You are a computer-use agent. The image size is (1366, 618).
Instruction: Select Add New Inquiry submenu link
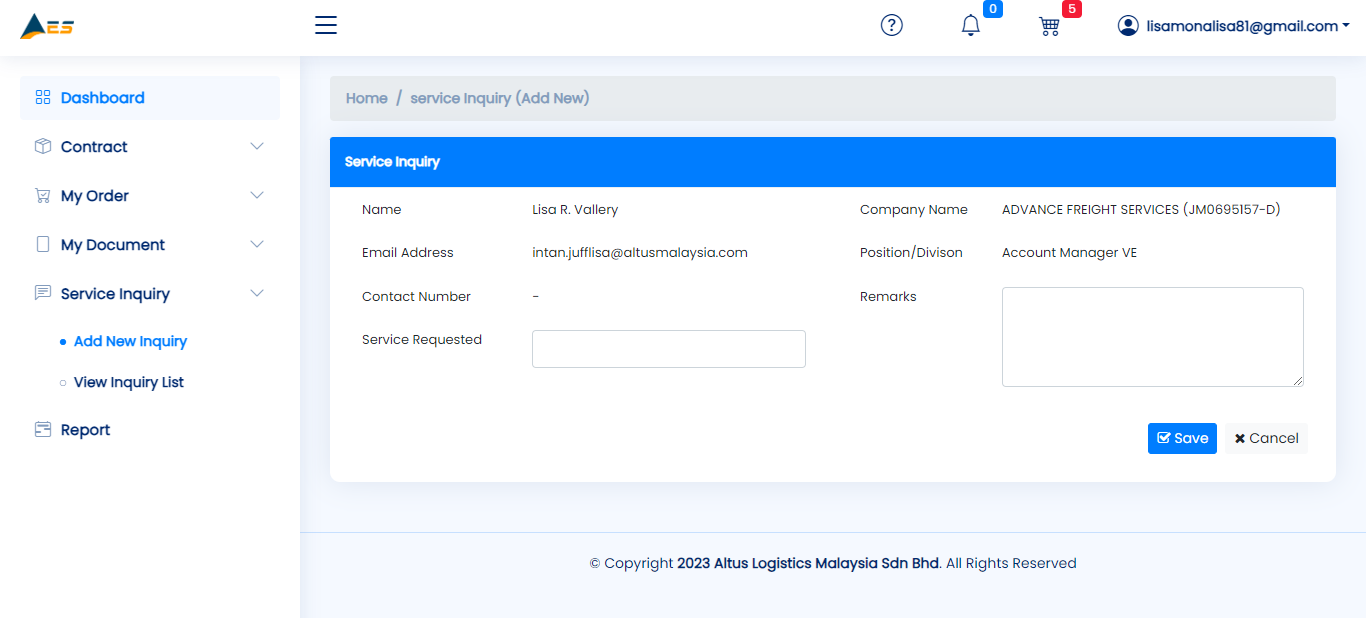click(x=130, y=341)
